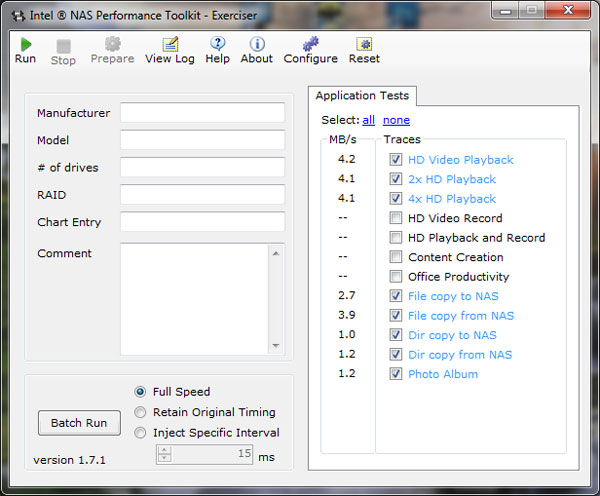
Task: Click inside the Comment text box
Action: (194, 299)
